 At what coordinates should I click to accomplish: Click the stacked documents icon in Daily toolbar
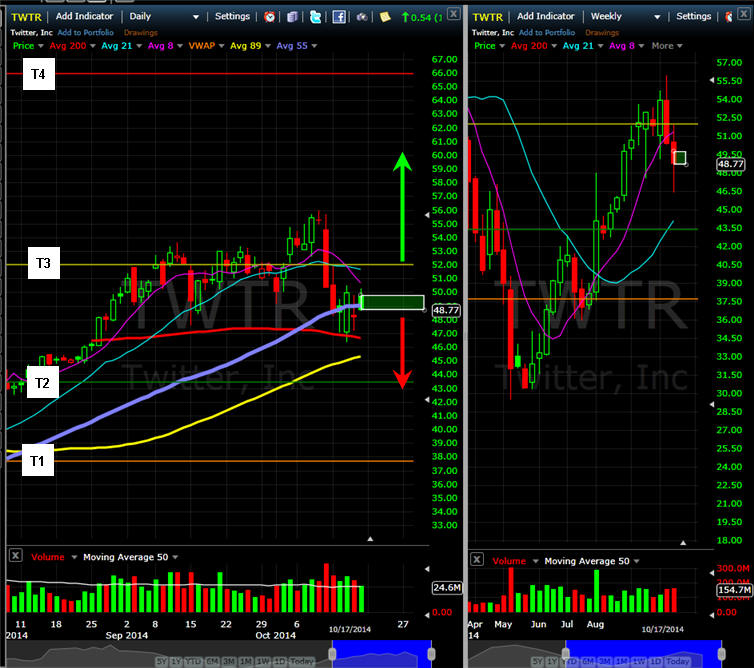click(292, 17)
